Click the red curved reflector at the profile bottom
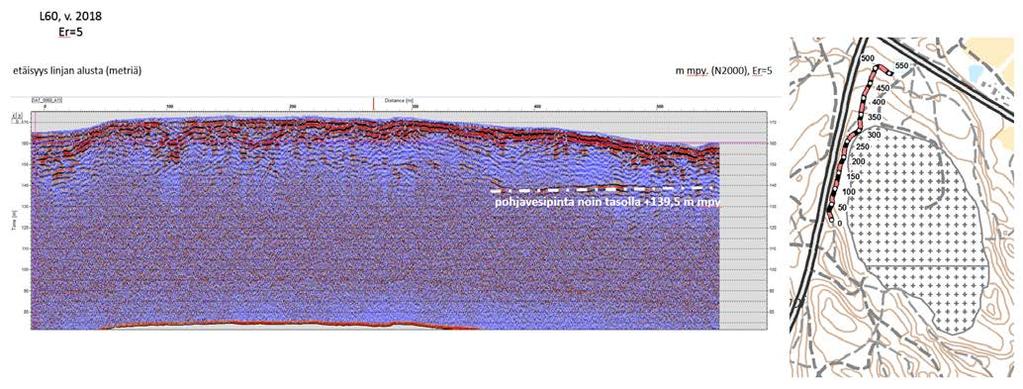This screenshot has width=1023, height=389. click(290, 324)
